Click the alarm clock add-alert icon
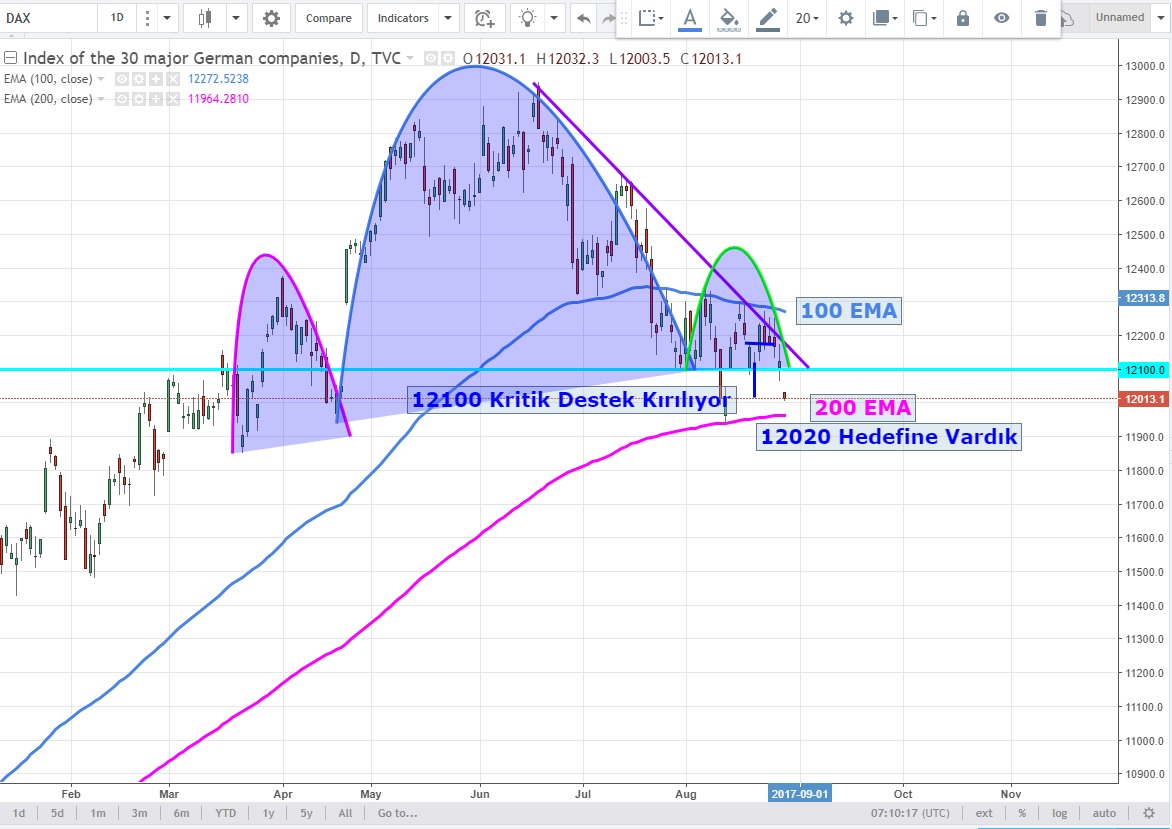Viewport: 1172px width, 829px height. (484, 18)
